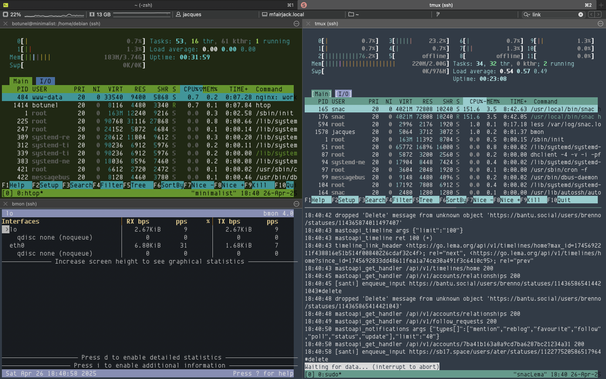This screenshot has height=379, width=606.
Task: Click F9 Kill in left htop
Action: click(259, 185)
